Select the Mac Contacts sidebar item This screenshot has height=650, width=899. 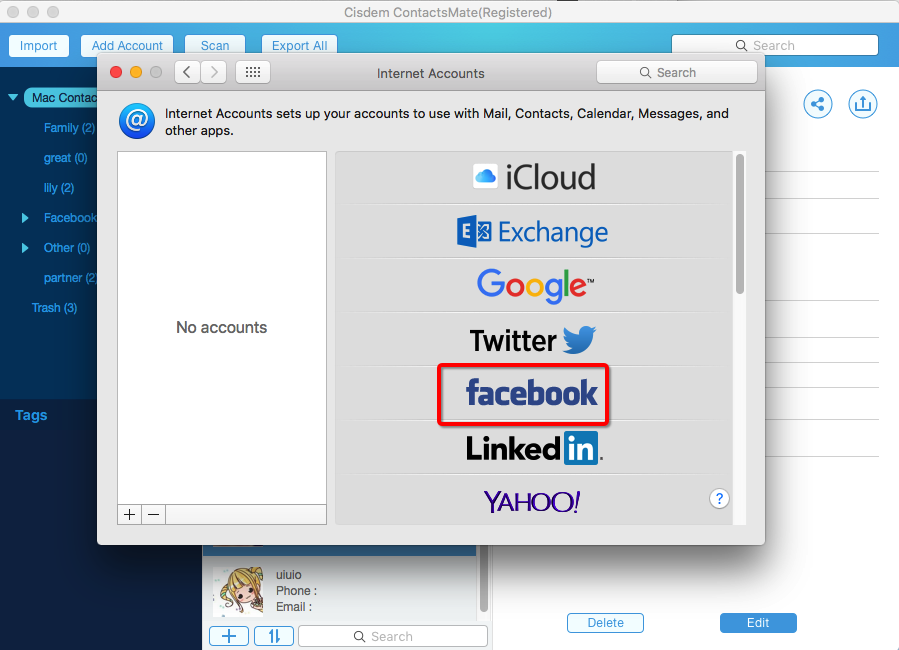pyautogui.click(x=62, y=97)
